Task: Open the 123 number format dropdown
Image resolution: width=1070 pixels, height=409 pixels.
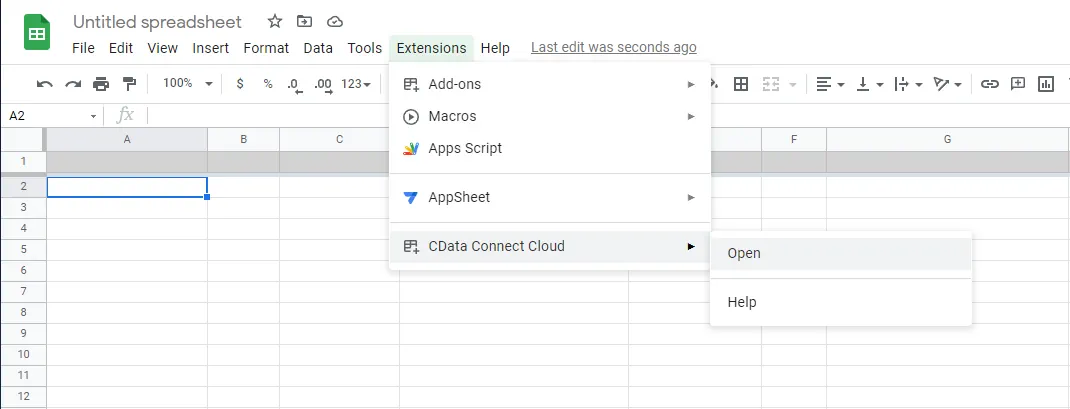Action: click(x=356, y=84)
